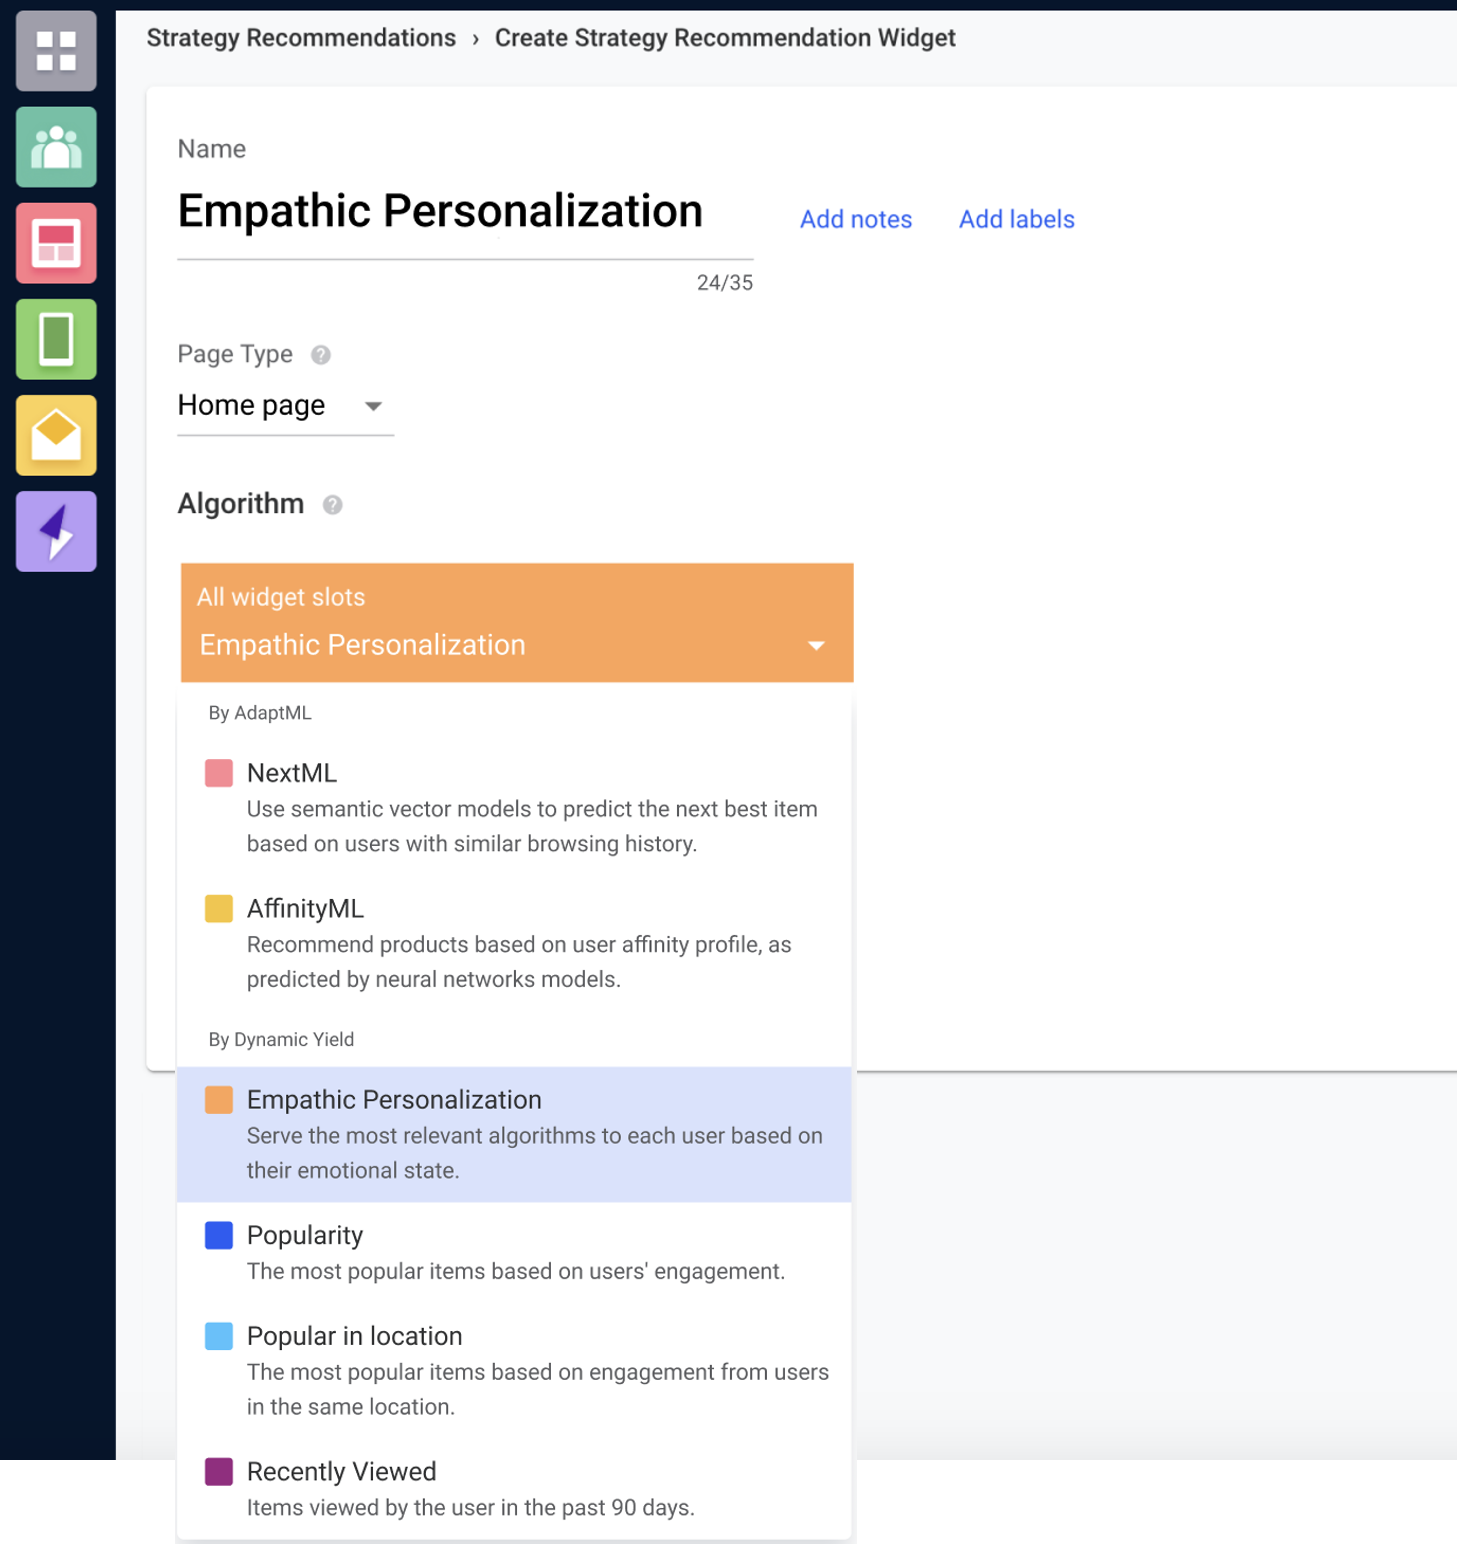
Task: Click the Add notes link
Action: click(x=856, y=219)
